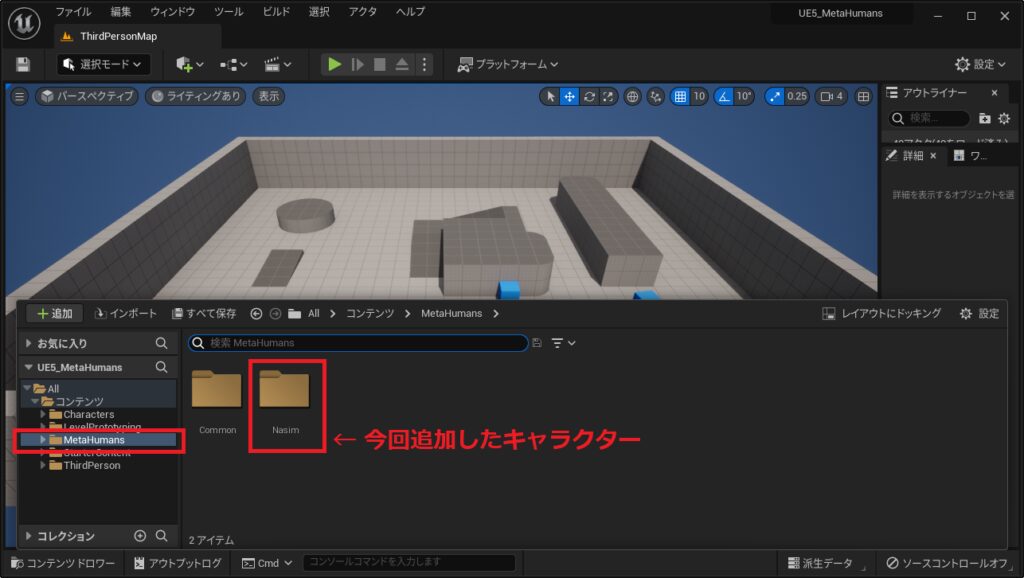This screenshot has height=578, width=1024.
Task: Open 選択 menu
Action: [319, 12]
